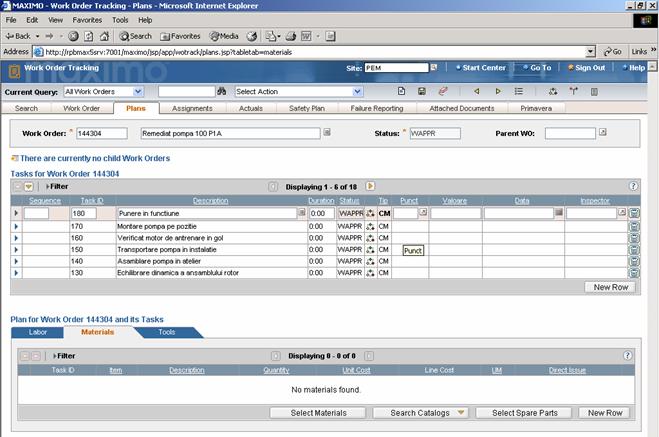This screenshot has width=659, height=437.
Task: Switch to the Work Order tab
Action: tap(82, 108)
